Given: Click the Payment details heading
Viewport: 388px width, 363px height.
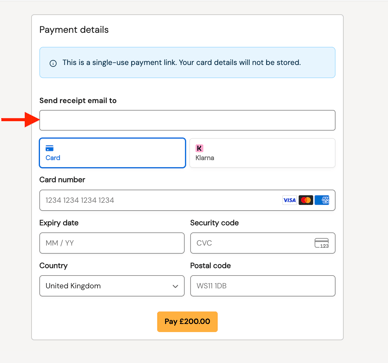Looking at the screenshot, I should [74, 30].
